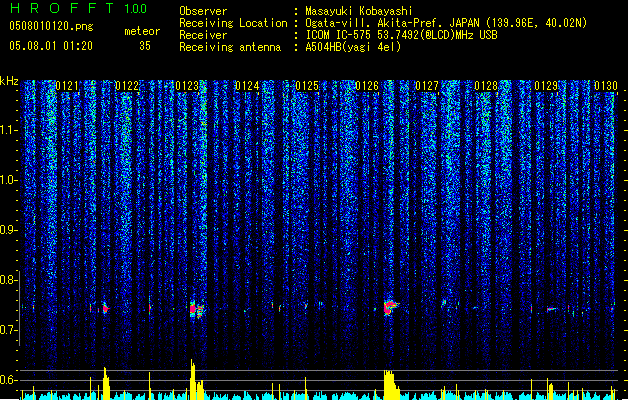
Task: Click the 1.0 kHz axis tick label
Action: click(9, 181)
